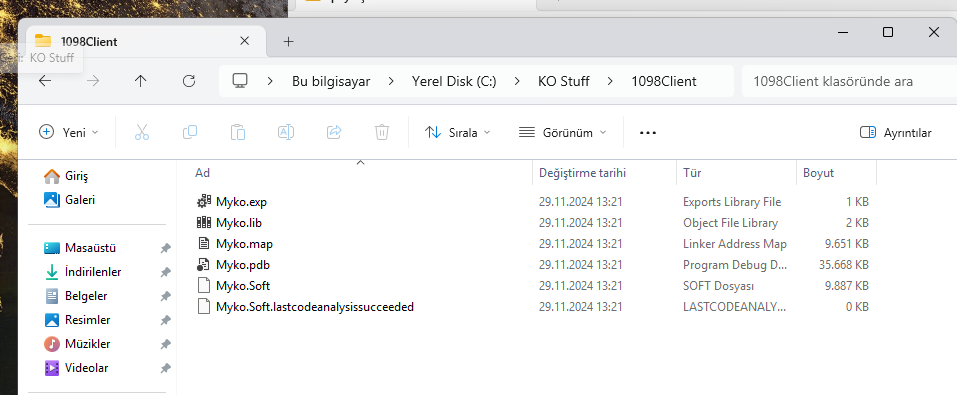The width and height of the screenshot is (957, 395).
Task: Click the Myko.pdb file icon
Action: click(203, 265)
